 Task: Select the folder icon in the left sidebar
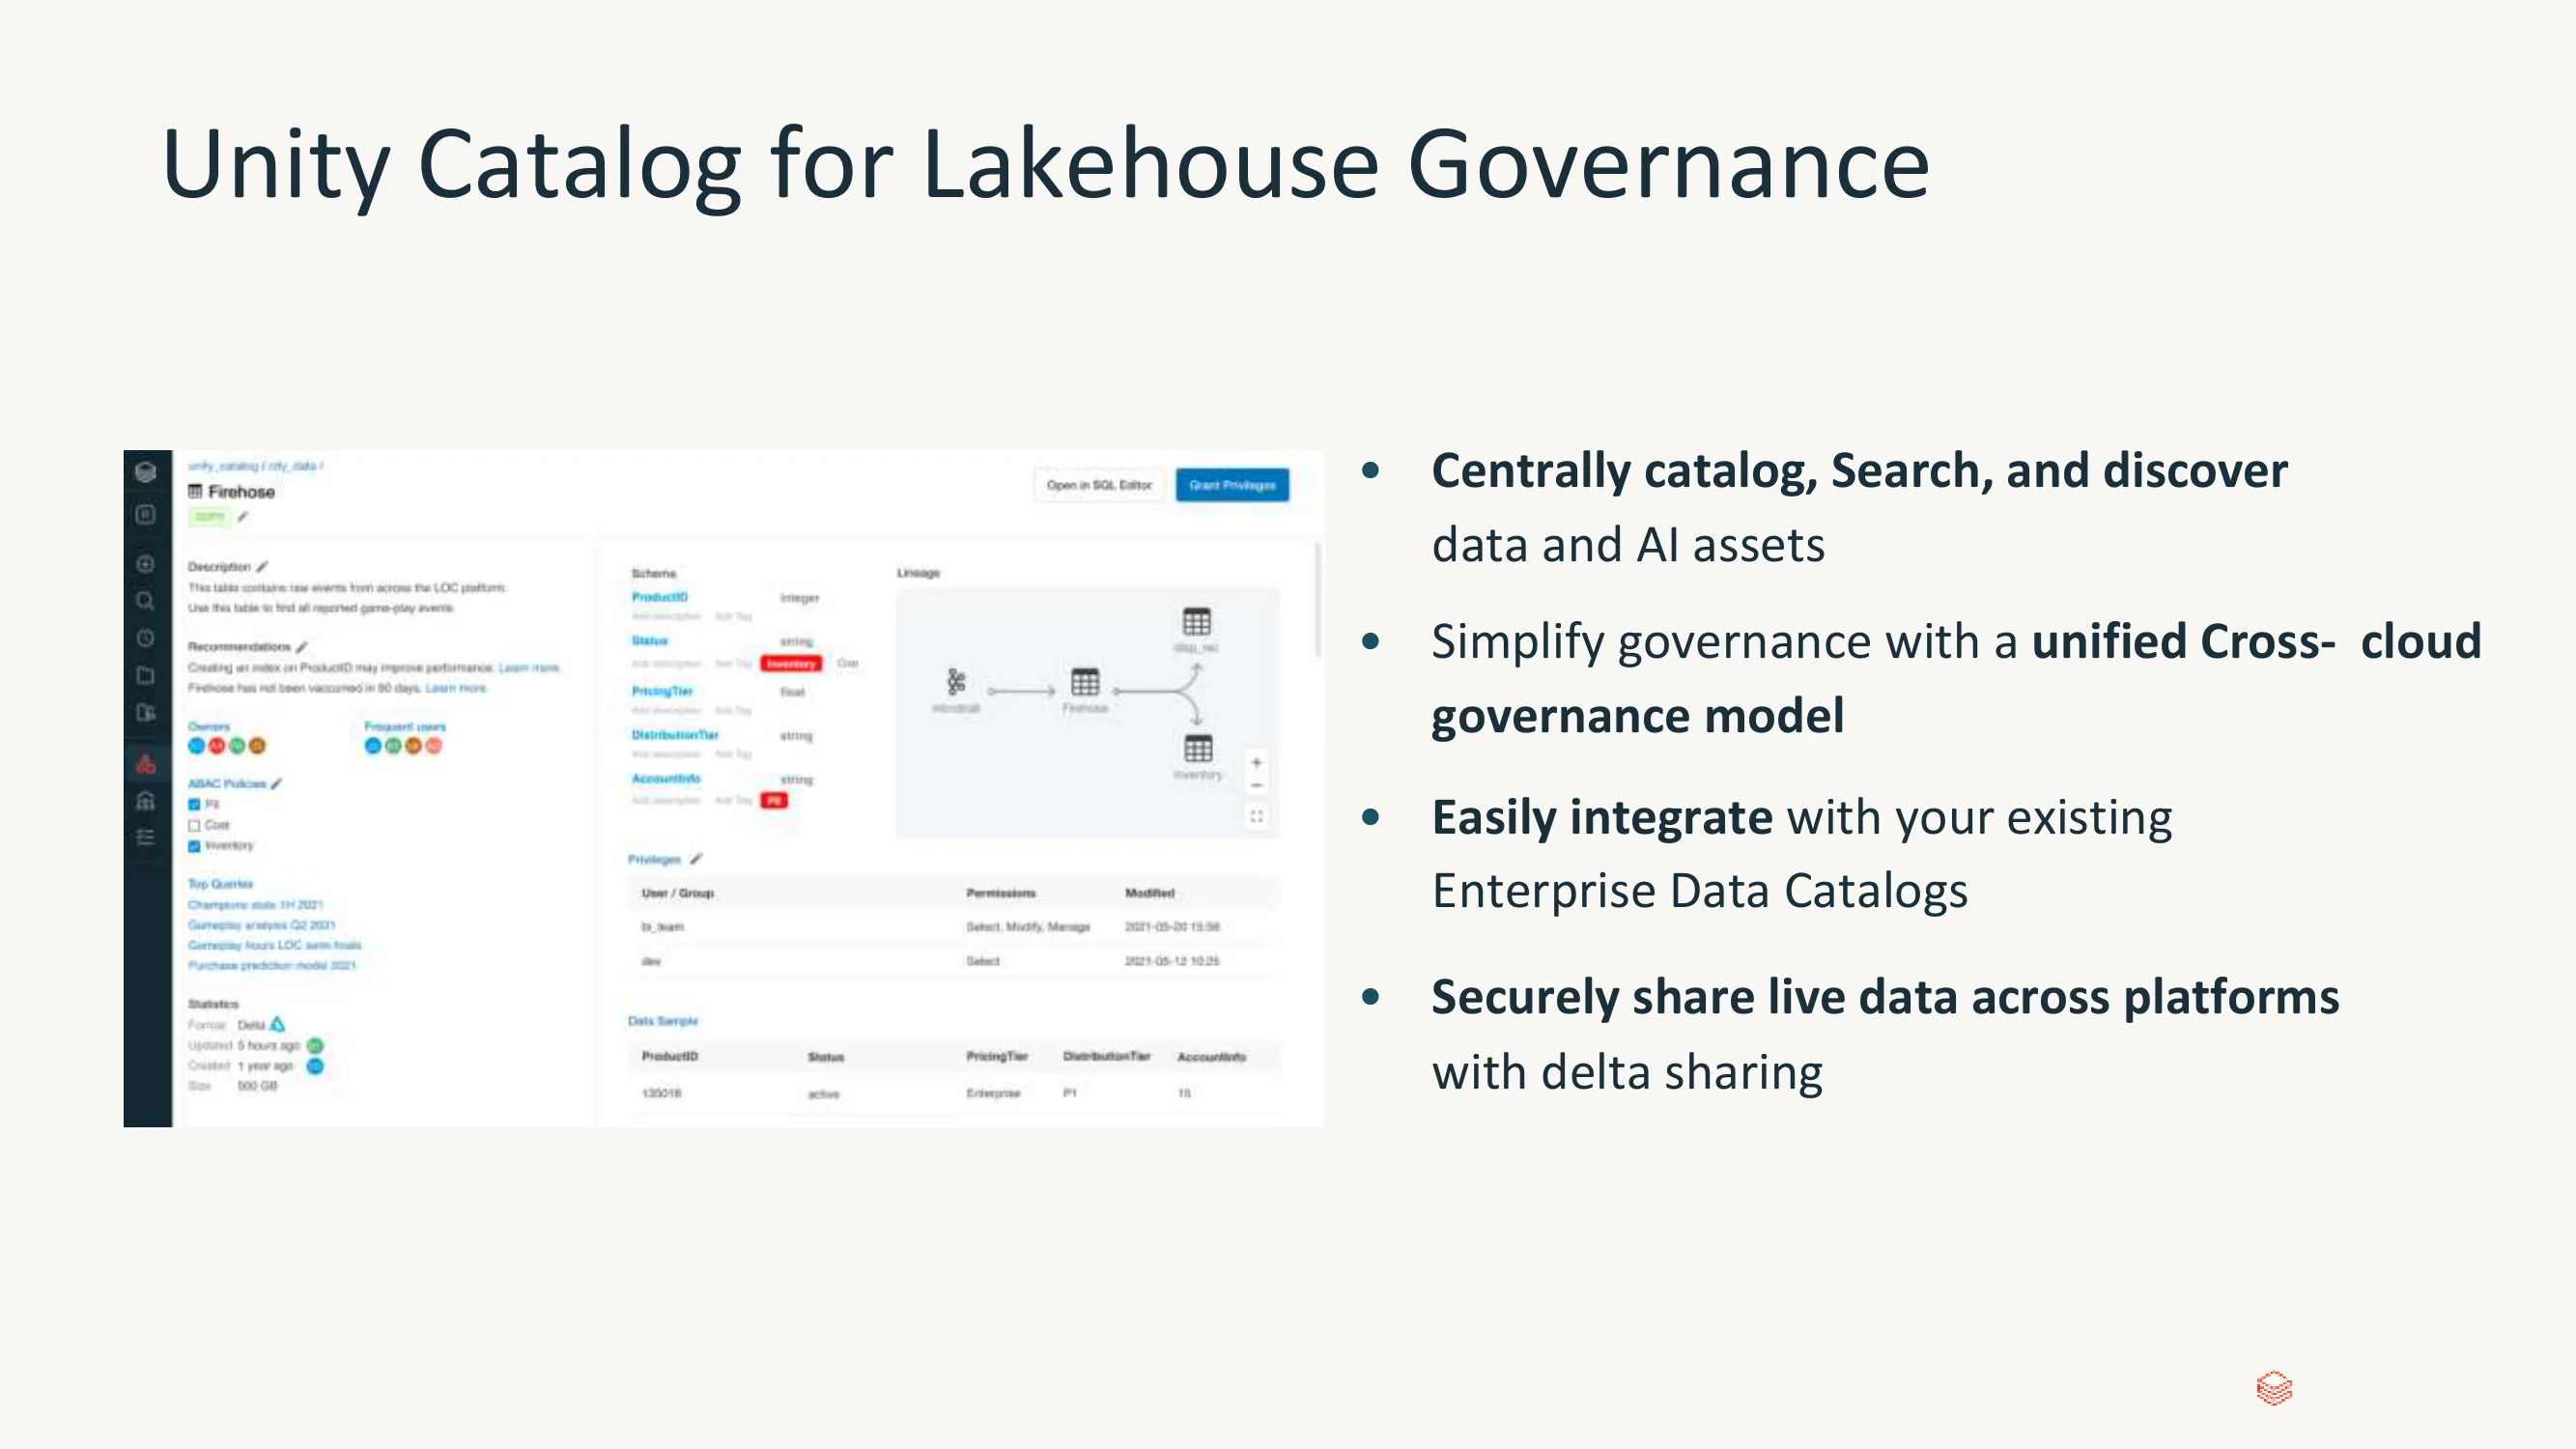(146, 675)
